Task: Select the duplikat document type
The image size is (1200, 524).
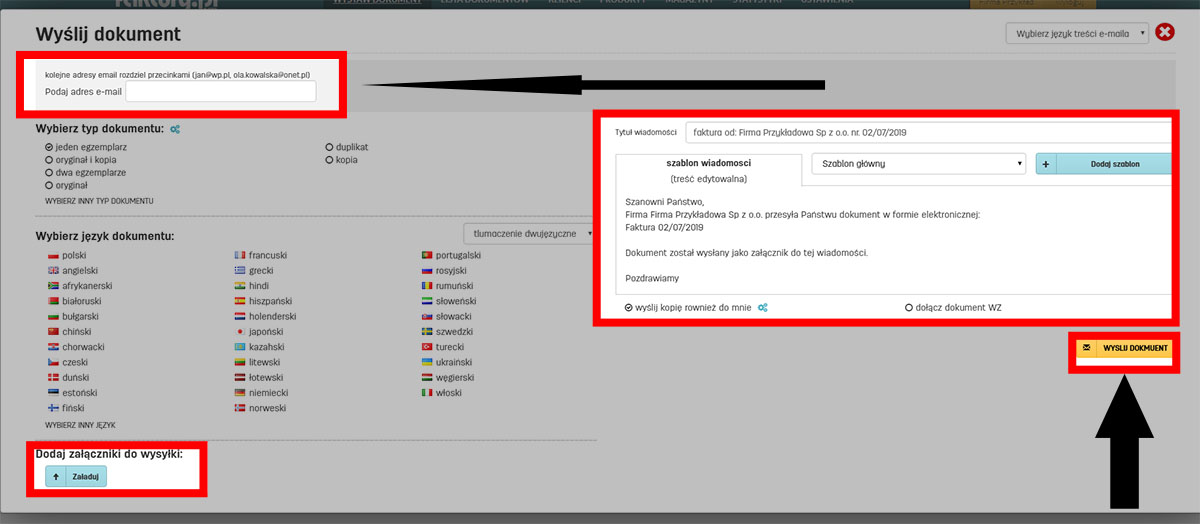Action: coord(329,146)
